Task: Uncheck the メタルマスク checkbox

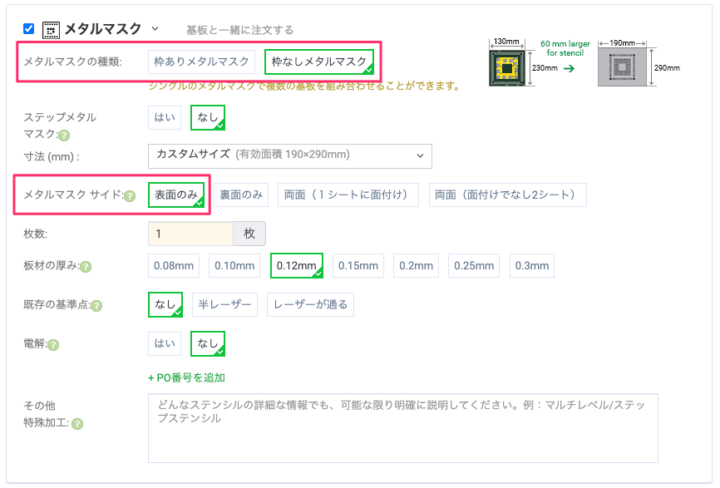Action: (x=28, y=29)
